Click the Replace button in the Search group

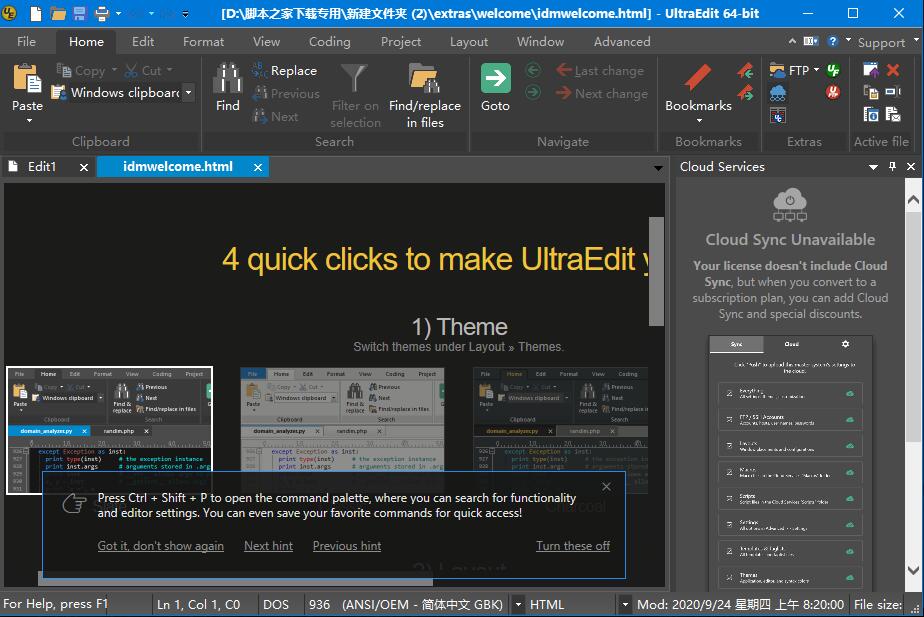285,71
